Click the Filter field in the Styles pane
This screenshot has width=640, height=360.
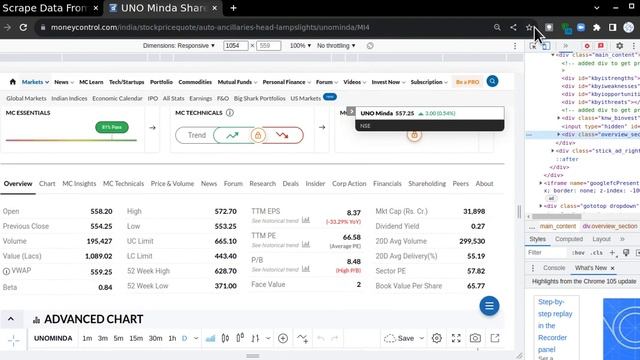547,253
